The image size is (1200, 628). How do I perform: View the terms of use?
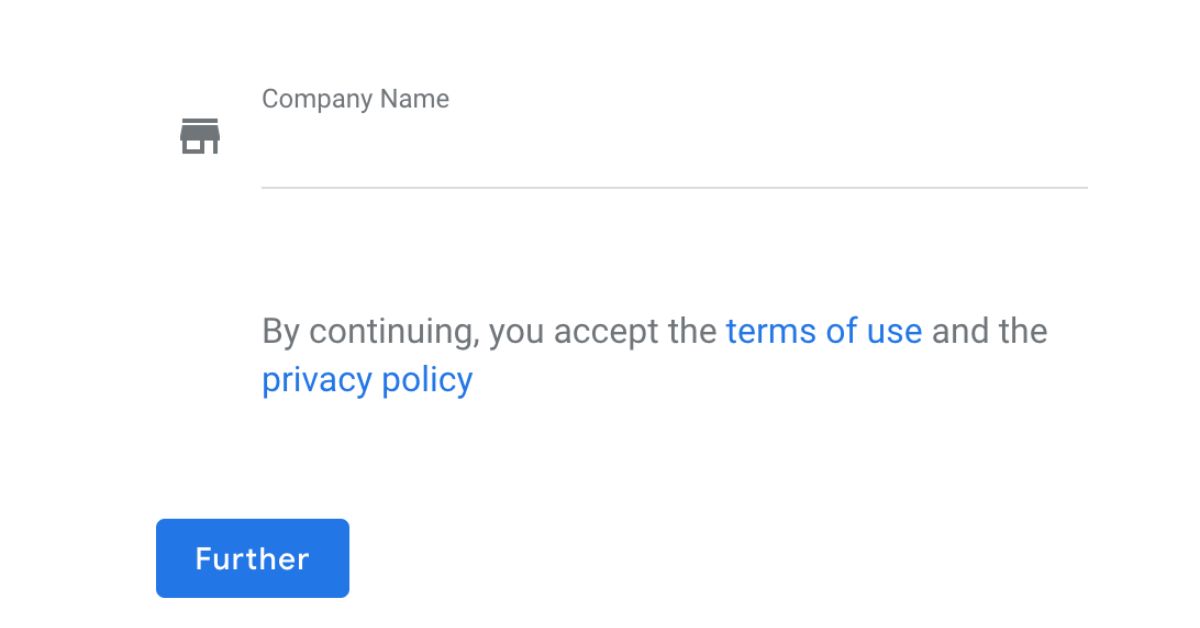pyautogui.click(x=823, y=331)
